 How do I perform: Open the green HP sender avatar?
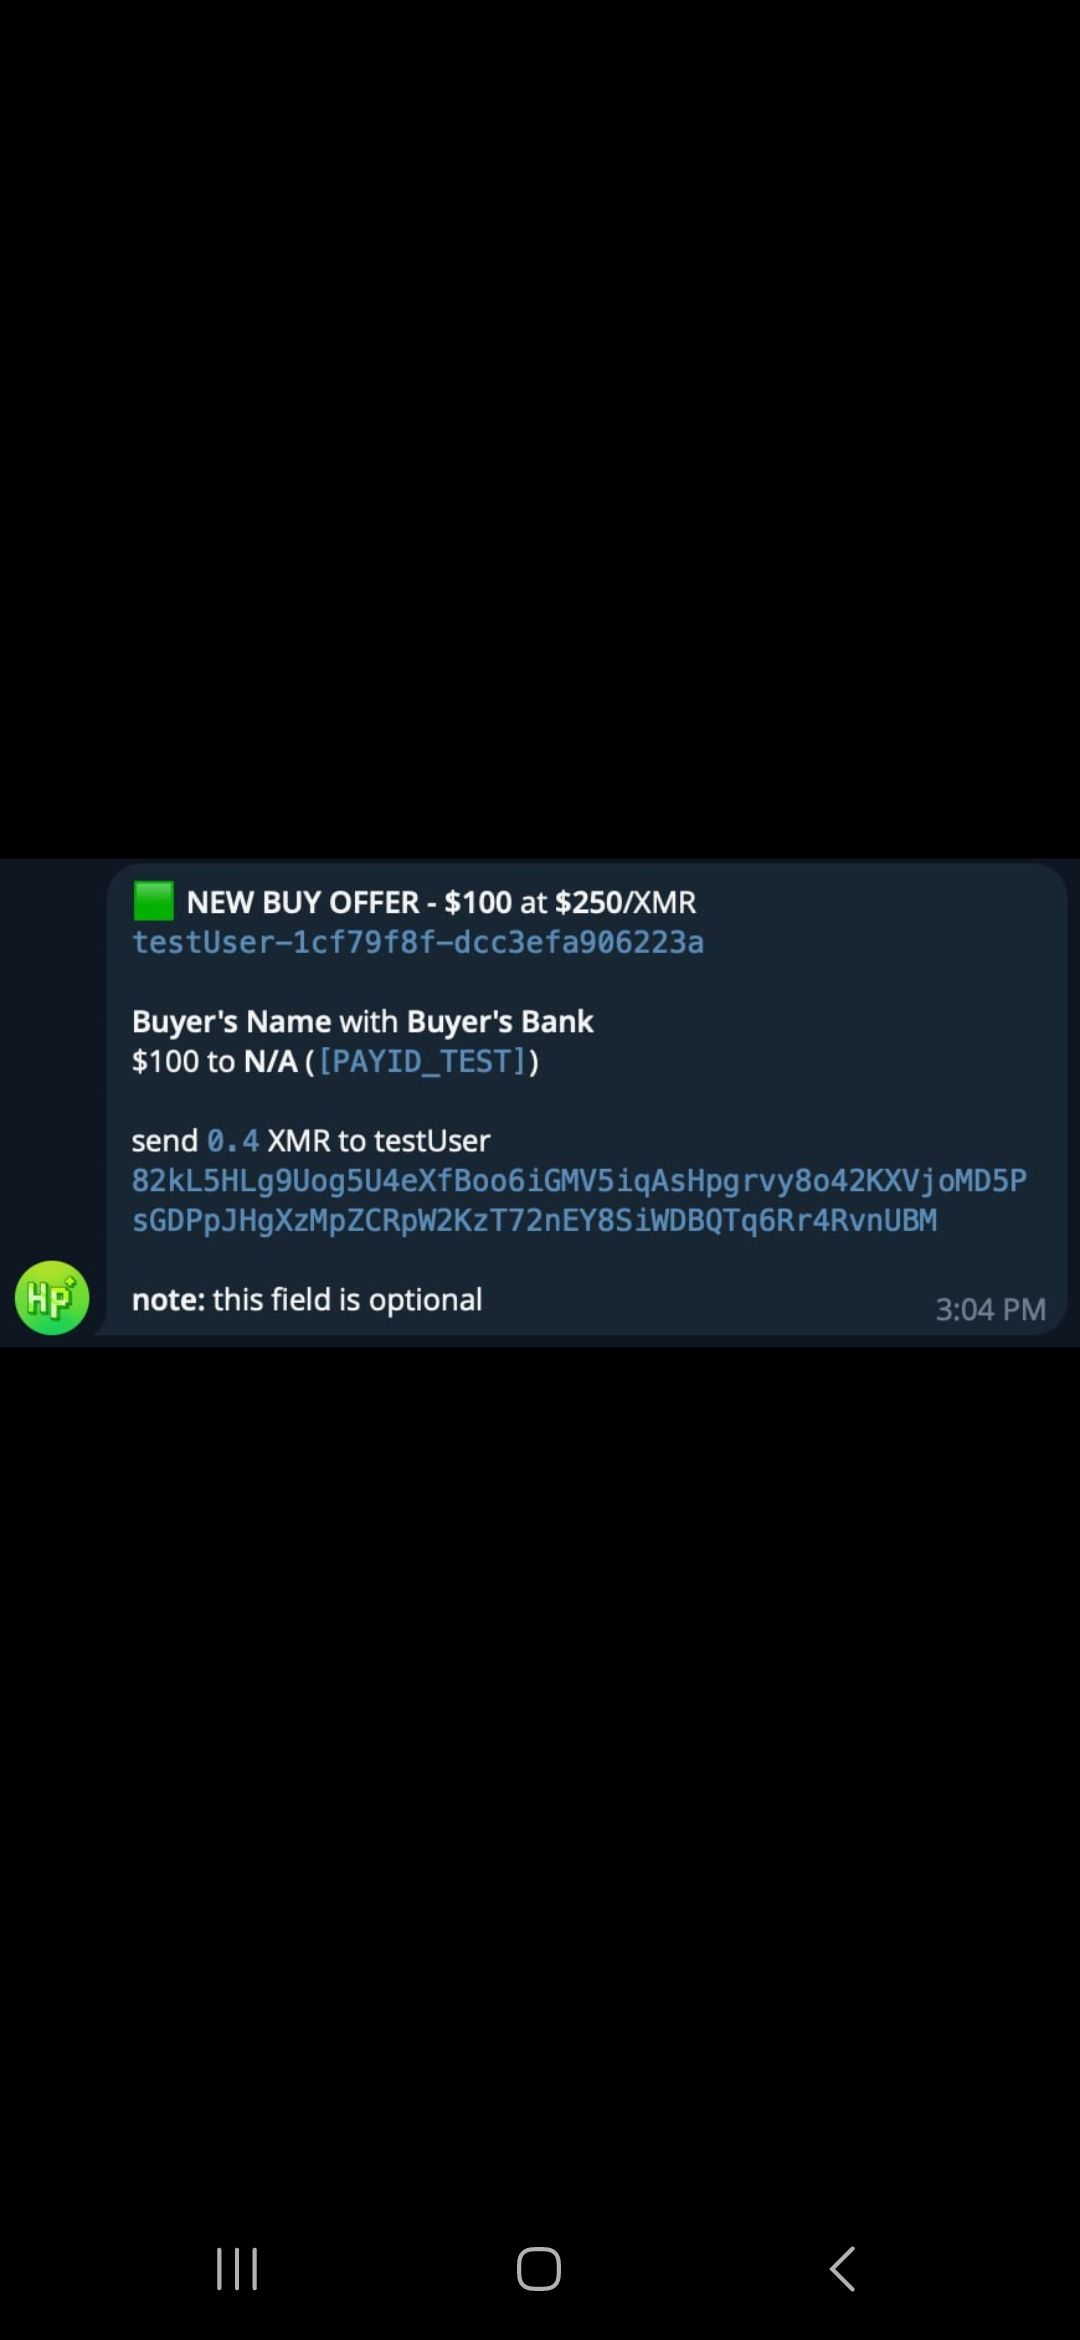click(52, 1297)
